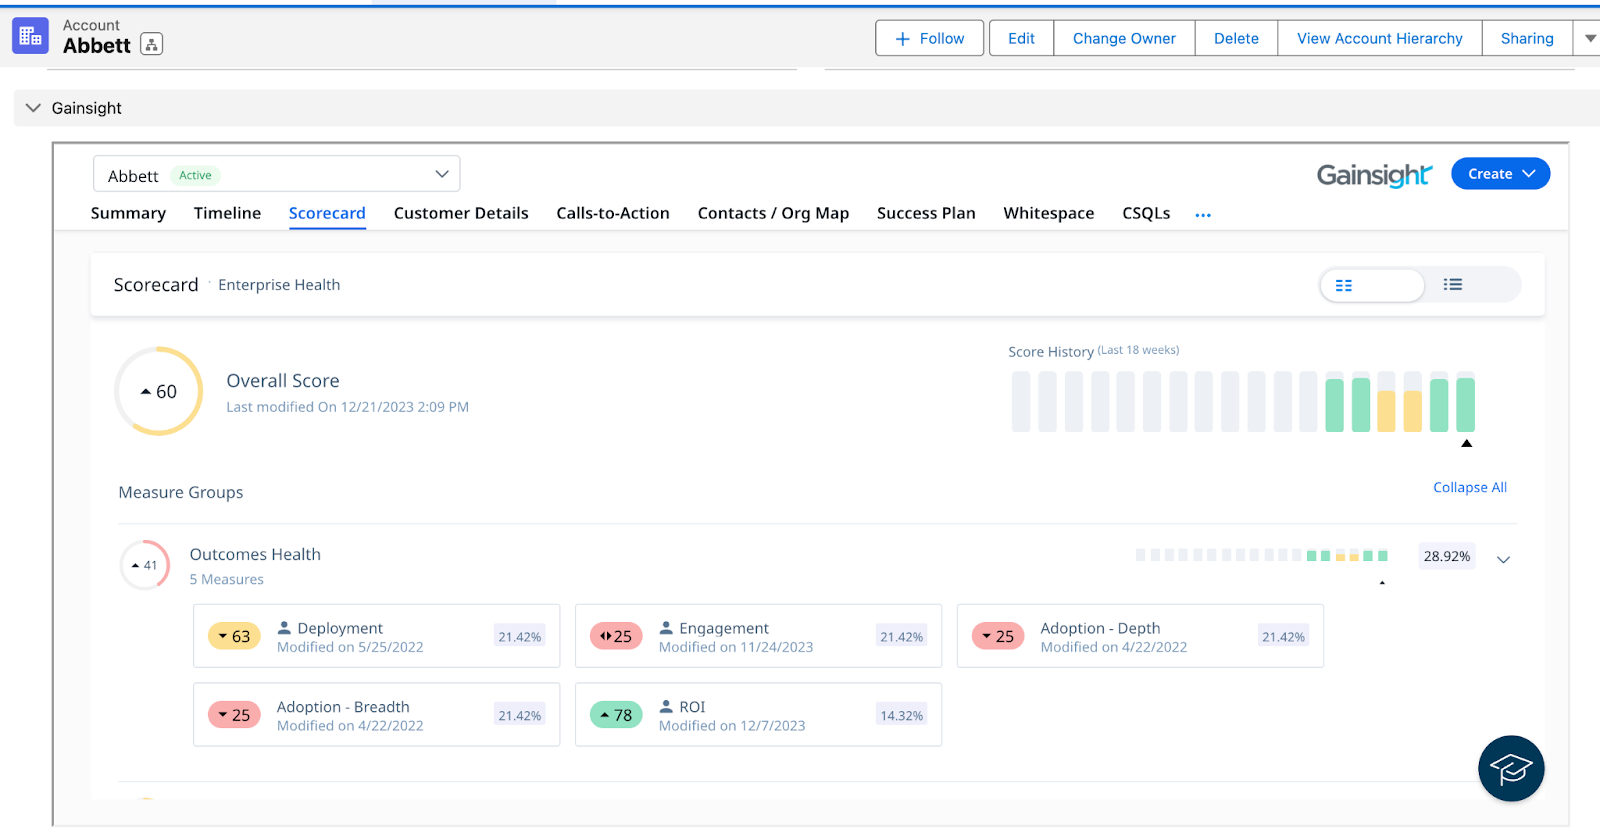This screenshot has height=829, width=1600.
Task: Open the Deployment measure card
Action: [377, 636]
